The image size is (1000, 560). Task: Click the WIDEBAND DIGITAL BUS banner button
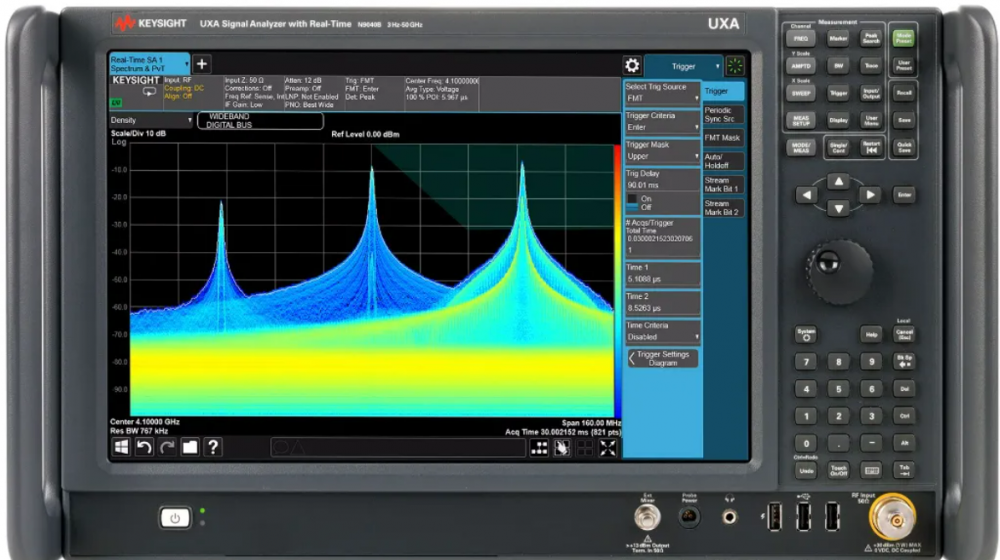(260, 121)
